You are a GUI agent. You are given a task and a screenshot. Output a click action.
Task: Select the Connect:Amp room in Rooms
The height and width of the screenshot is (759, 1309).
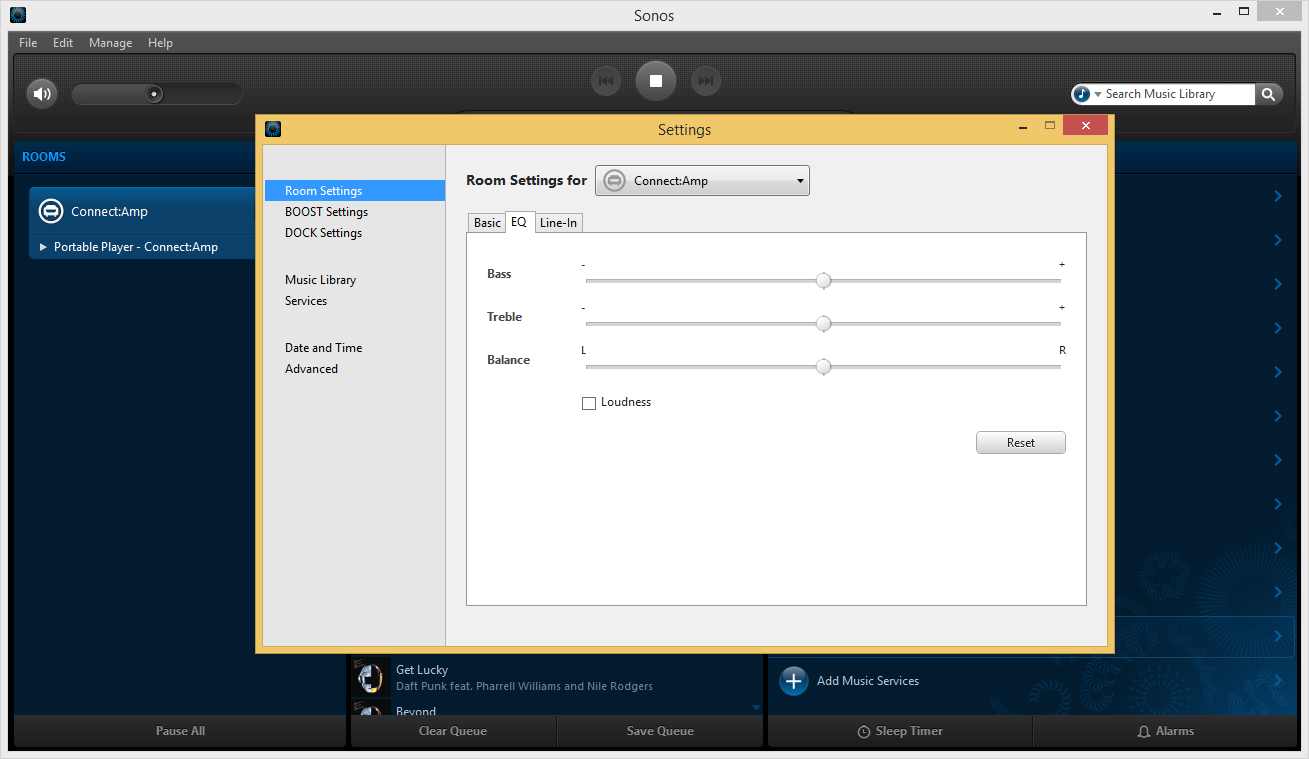pos(143,212)
